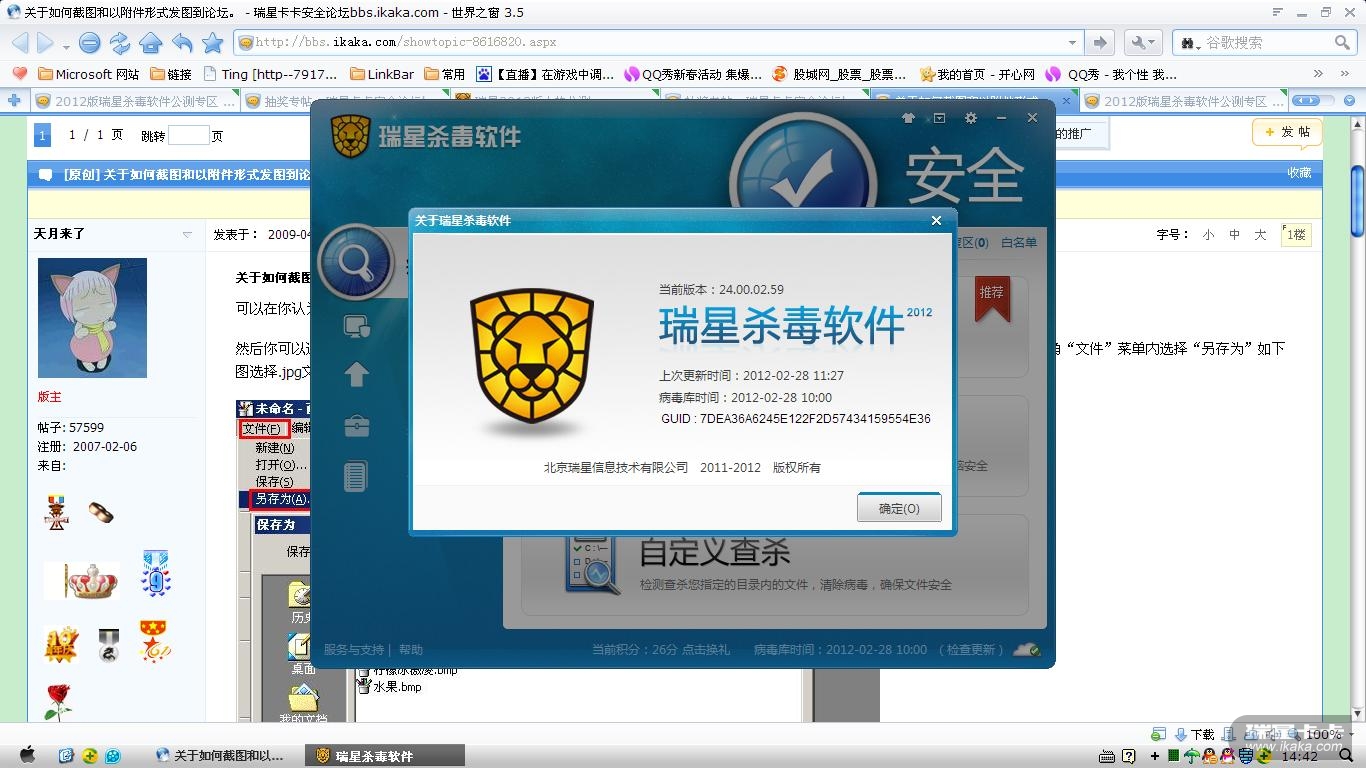Click the browser Undo arrow icon
The width and height of the screenshot is (1366, 768).
coord(182,42)
